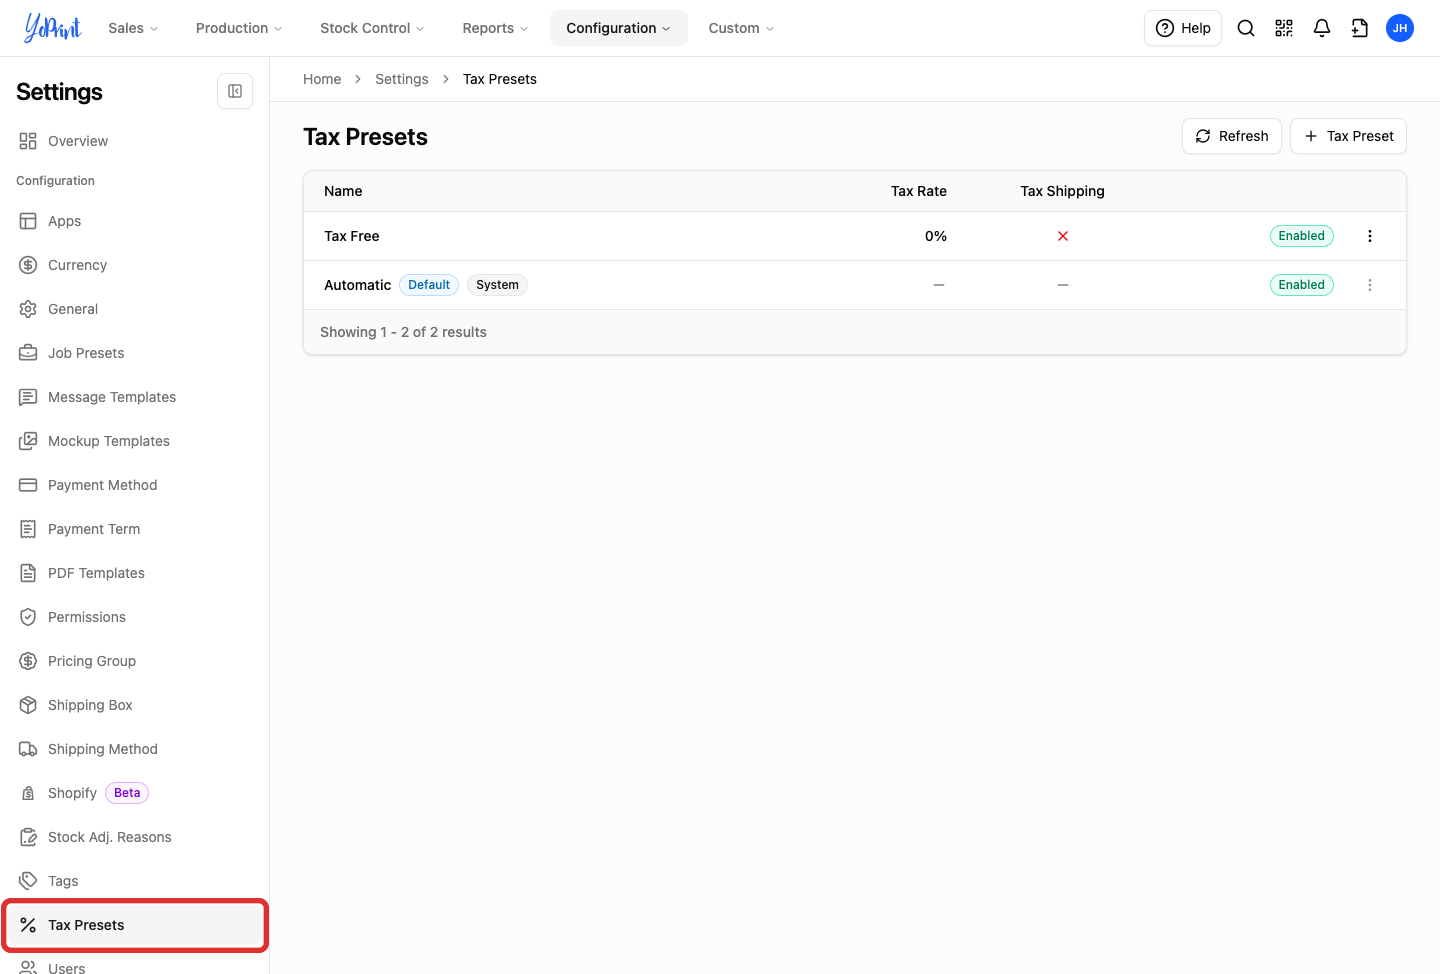This screenshot has height=974, width=1440.
Task: Go to Overview in Settings sidebar
Action: (x=134, y=141)
